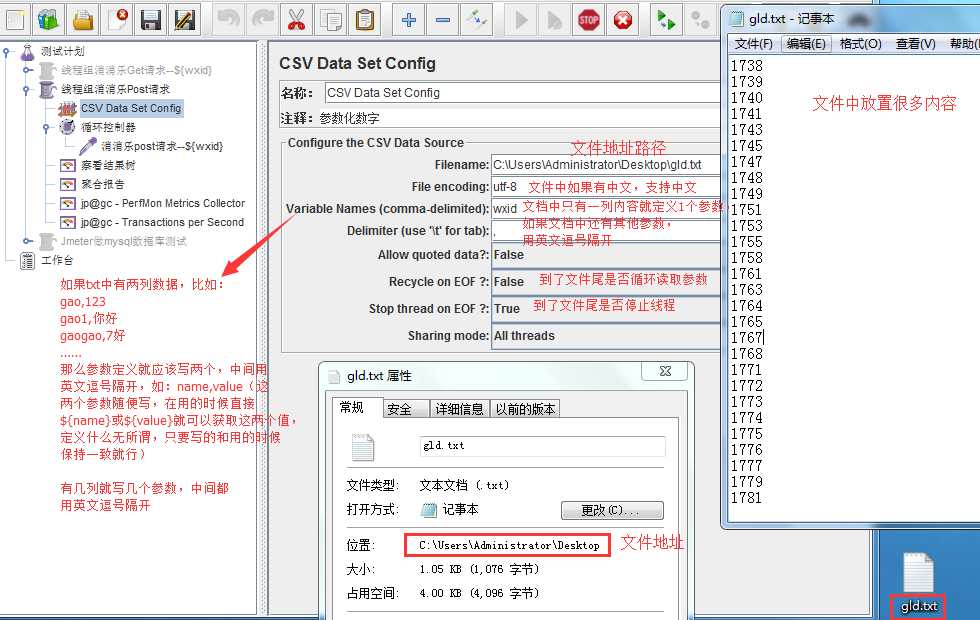
Task: Expand all with the plus icon
Action: tap(409, 19)
